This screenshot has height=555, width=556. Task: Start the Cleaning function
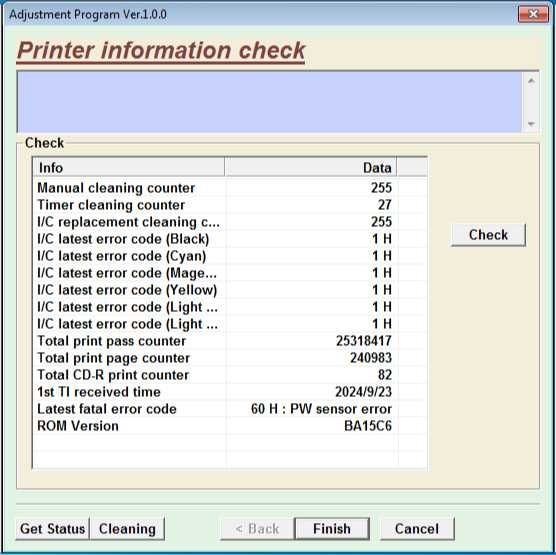(127, 528)
